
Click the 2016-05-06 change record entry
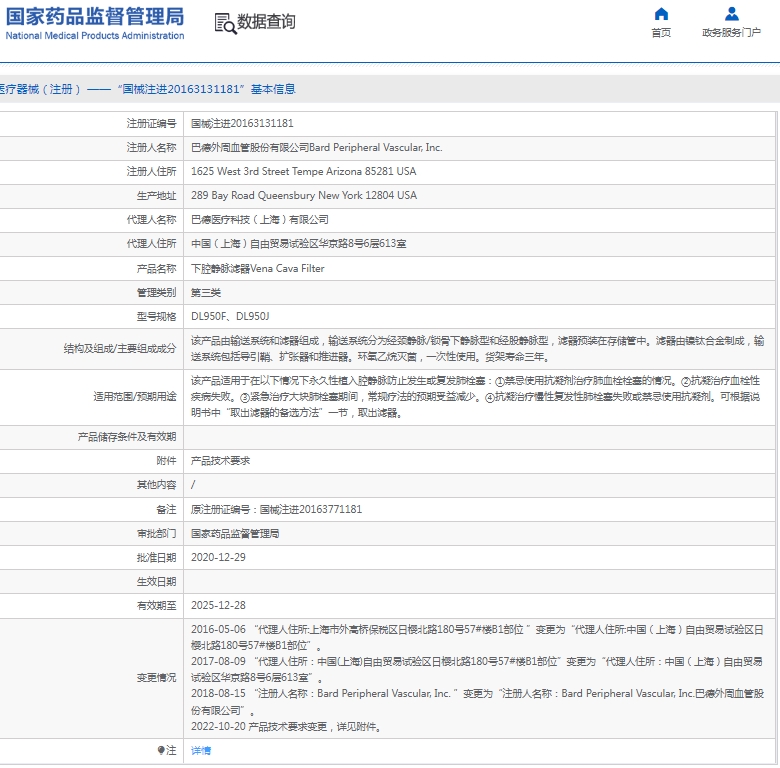478,638
